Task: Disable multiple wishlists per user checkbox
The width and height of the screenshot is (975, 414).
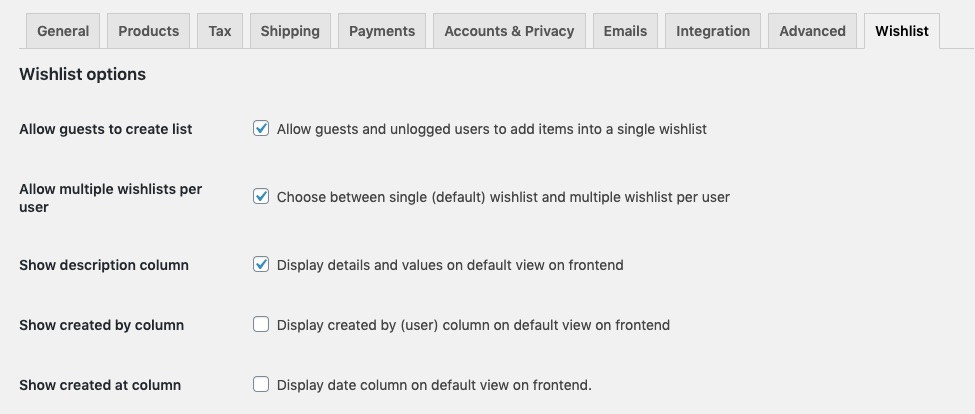Action: [261, 196]
